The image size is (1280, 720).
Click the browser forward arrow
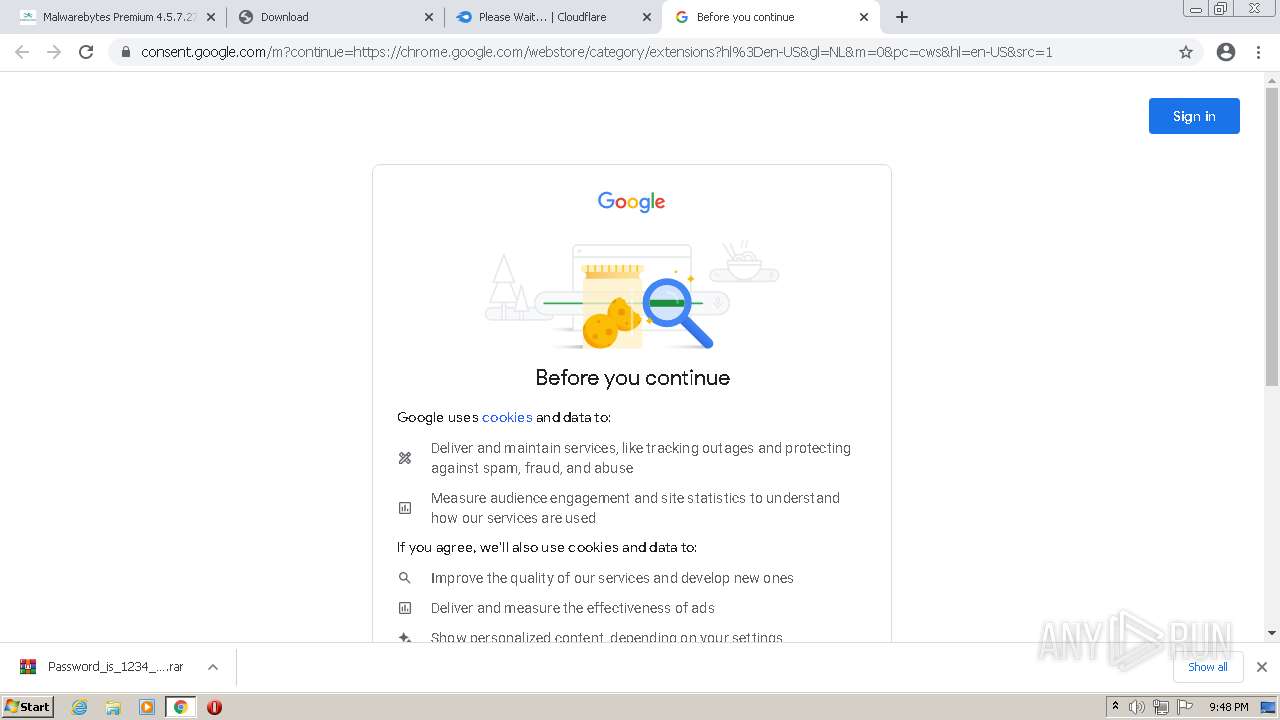pyautogui.click(x=54, y=52)
